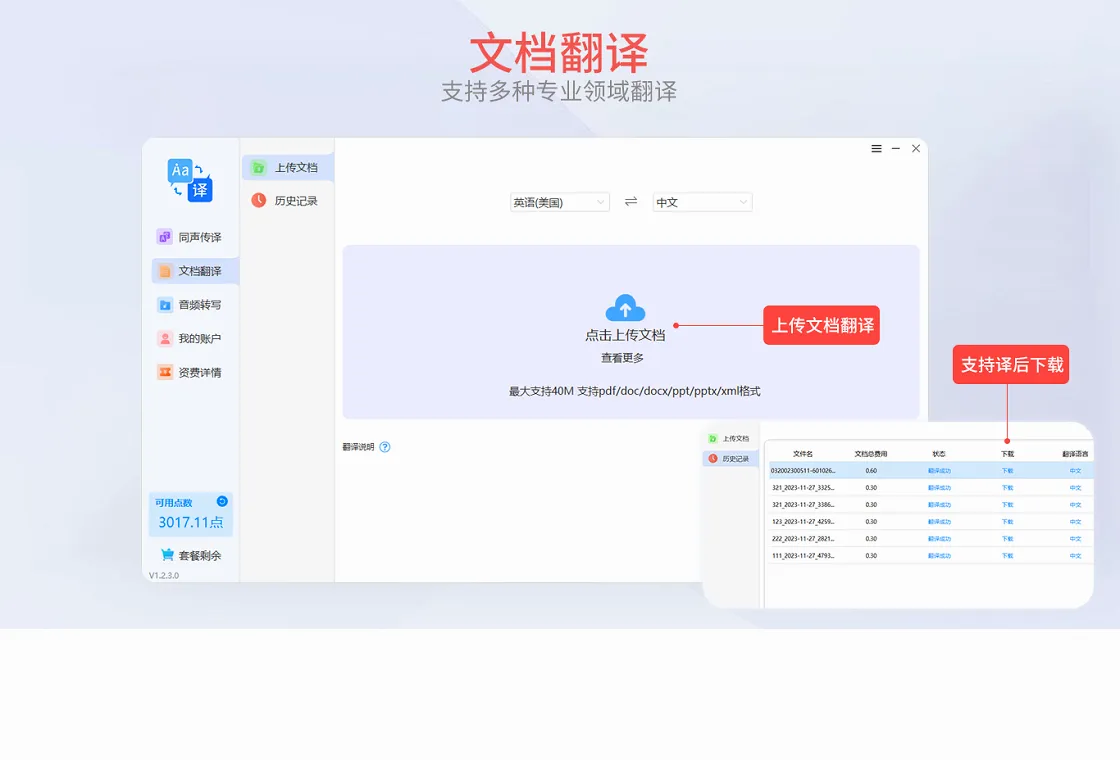Switch to the 历史记录 tab
This screenshot has width=1120, height=760.
(288, 201)
